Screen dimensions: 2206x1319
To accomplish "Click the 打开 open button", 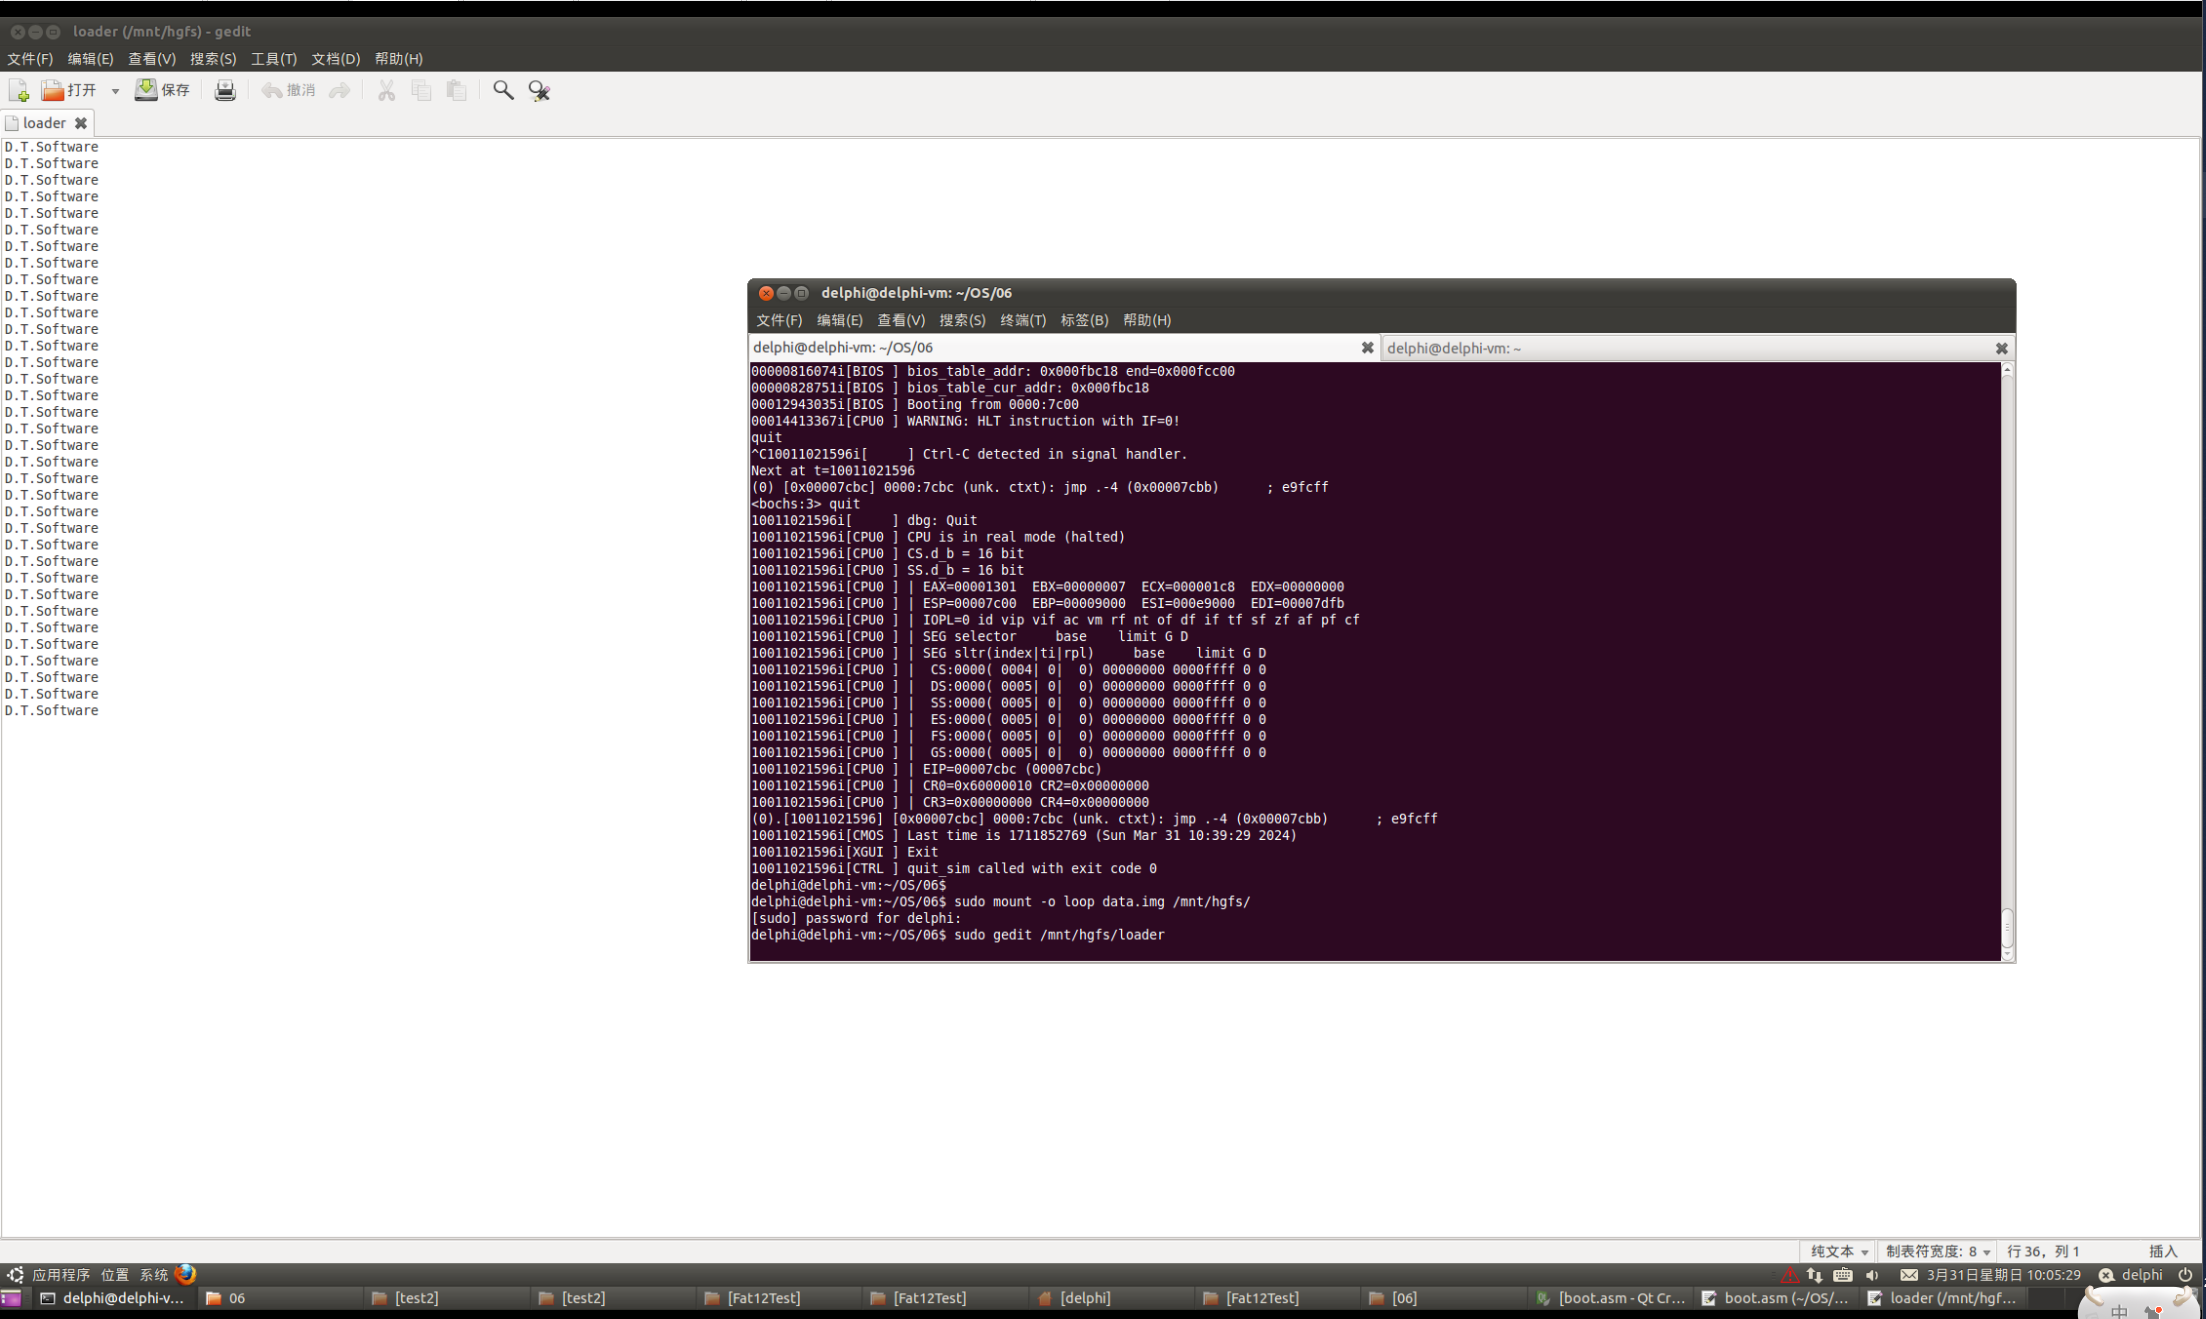I will pyautogui.click(x=70, y=91).
